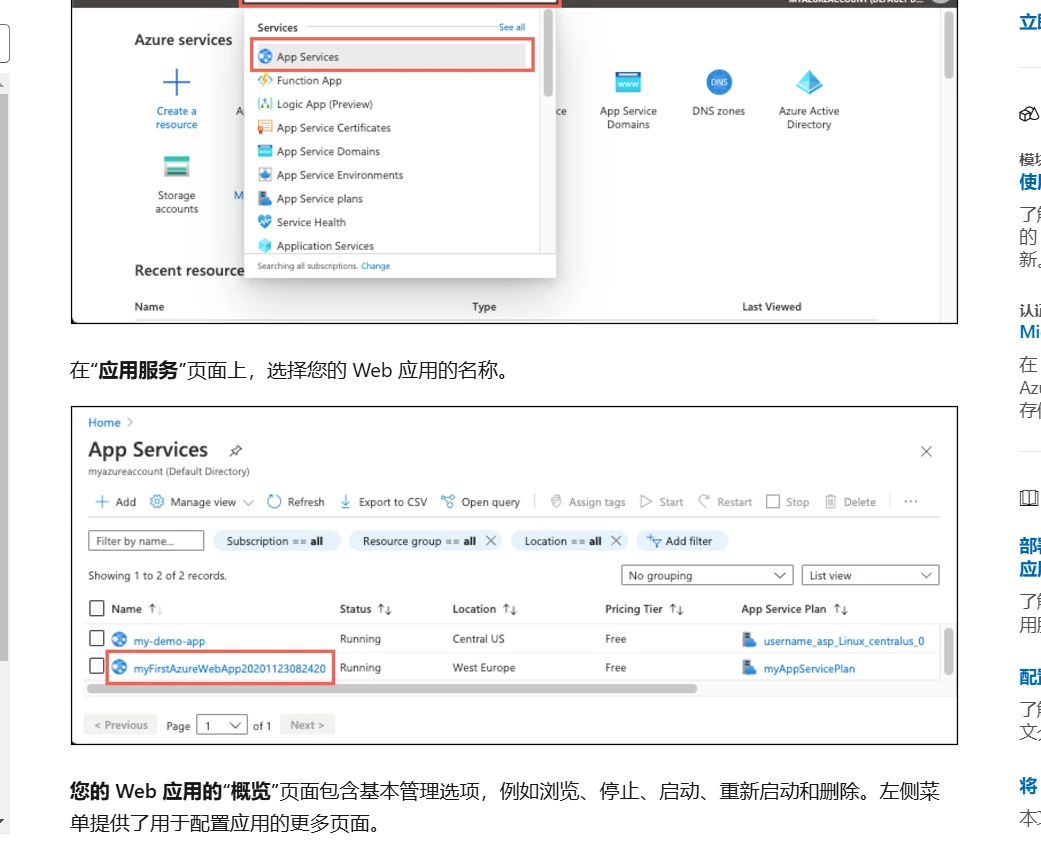
Task: Open username_asp_Linux_centralus_0 plan link
Action: (x=844, y=641)
